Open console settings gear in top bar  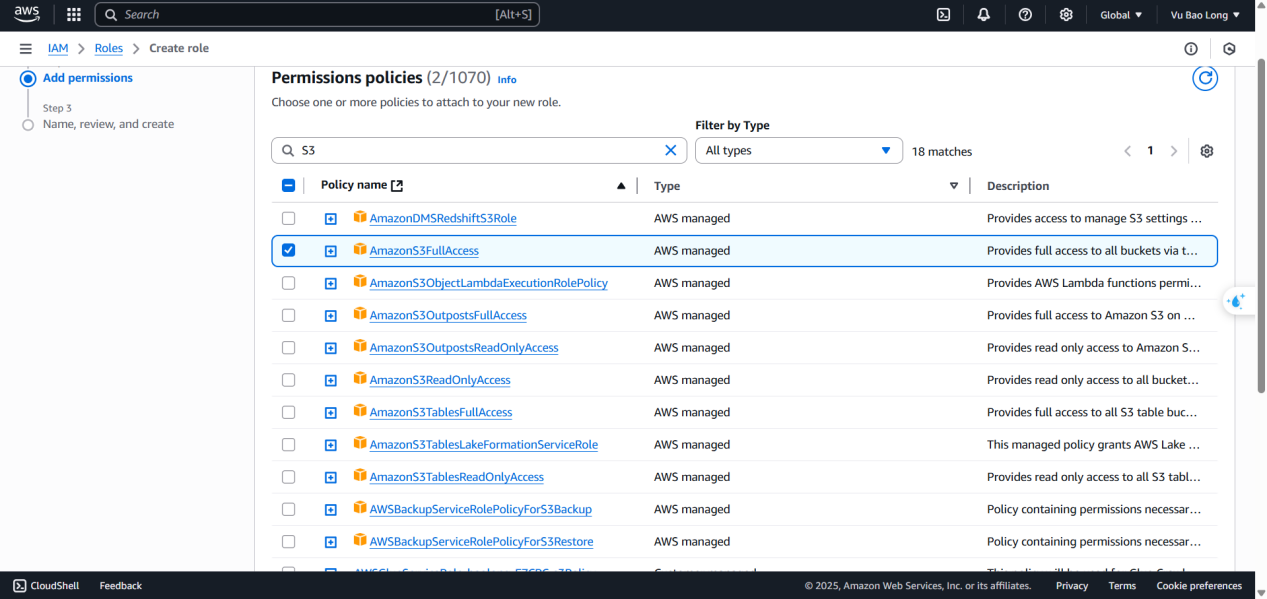(1066, 15)
